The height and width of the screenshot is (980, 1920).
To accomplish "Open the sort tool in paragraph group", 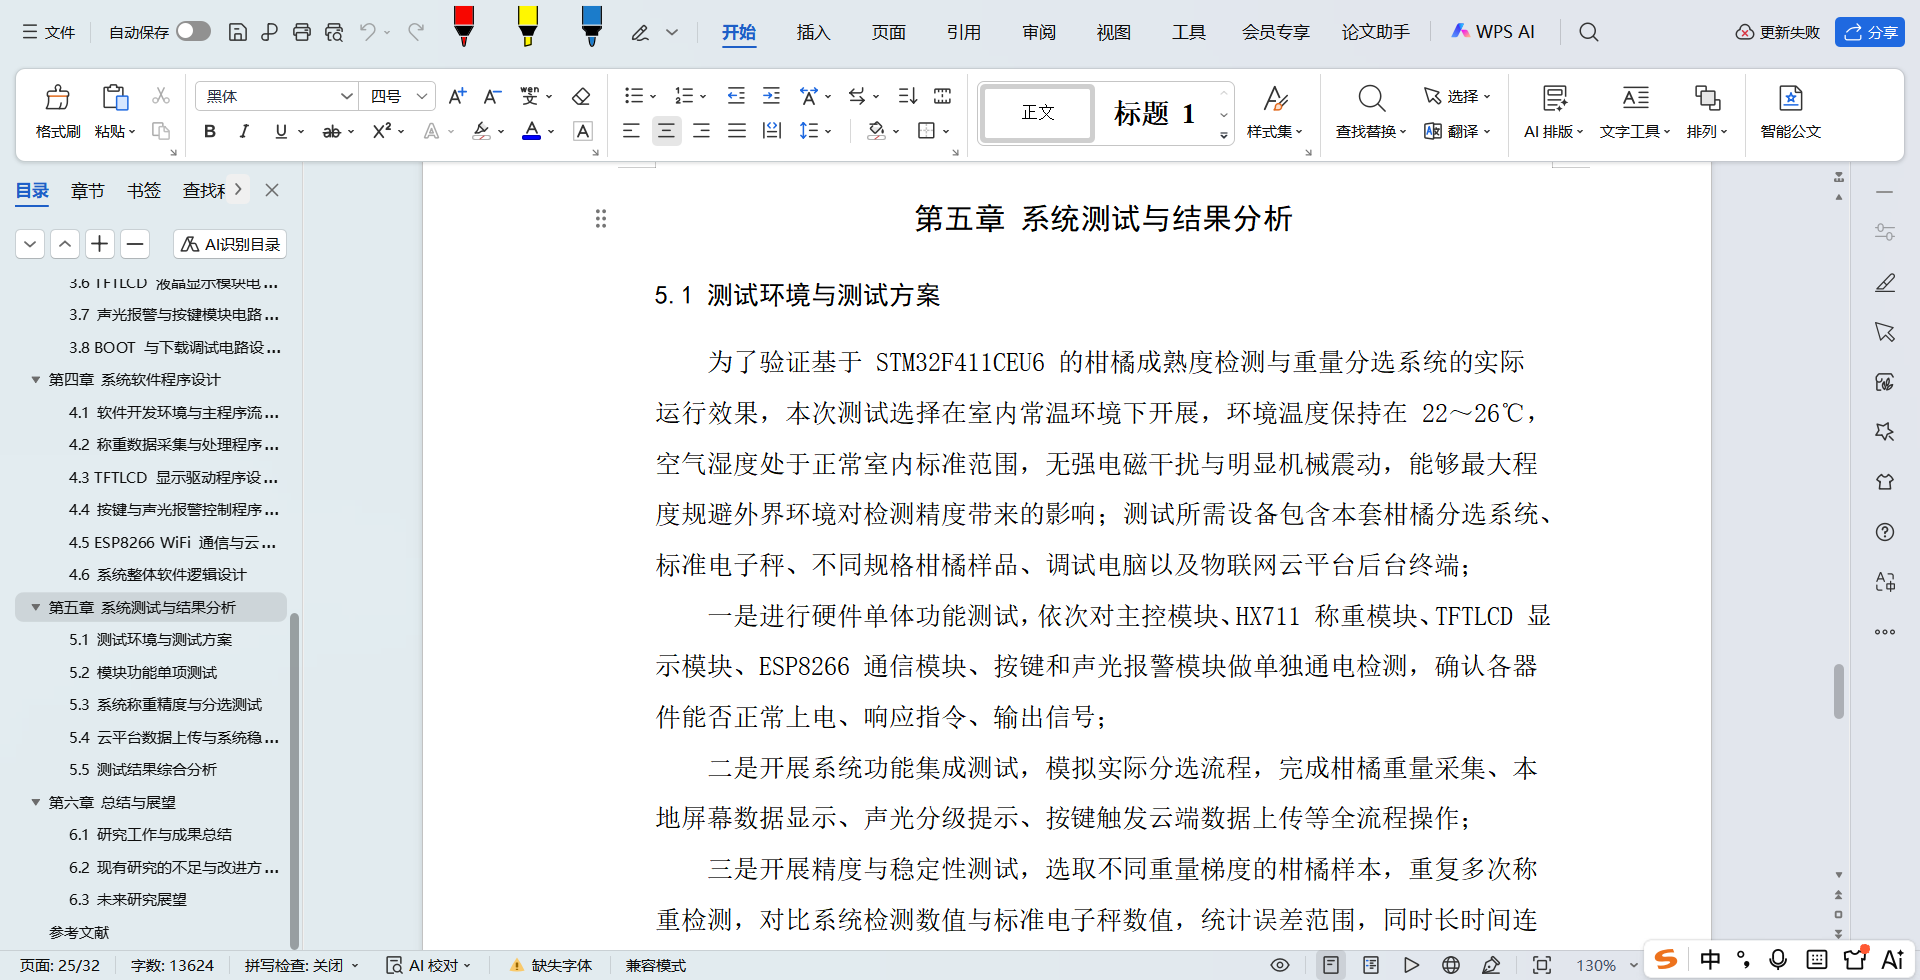I will [907, 96].
